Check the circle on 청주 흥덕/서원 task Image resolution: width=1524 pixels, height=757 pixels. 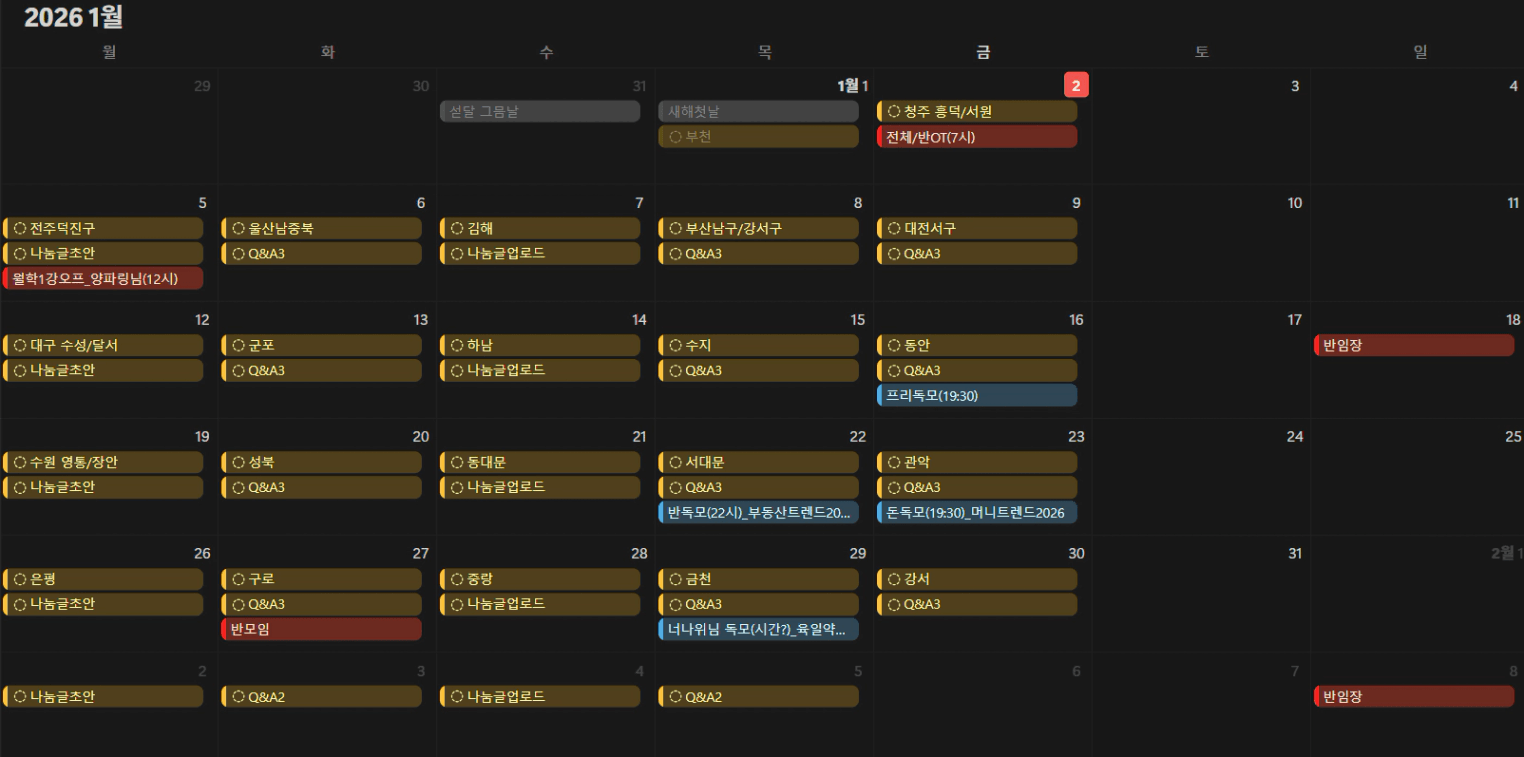(x=894, y=112)
